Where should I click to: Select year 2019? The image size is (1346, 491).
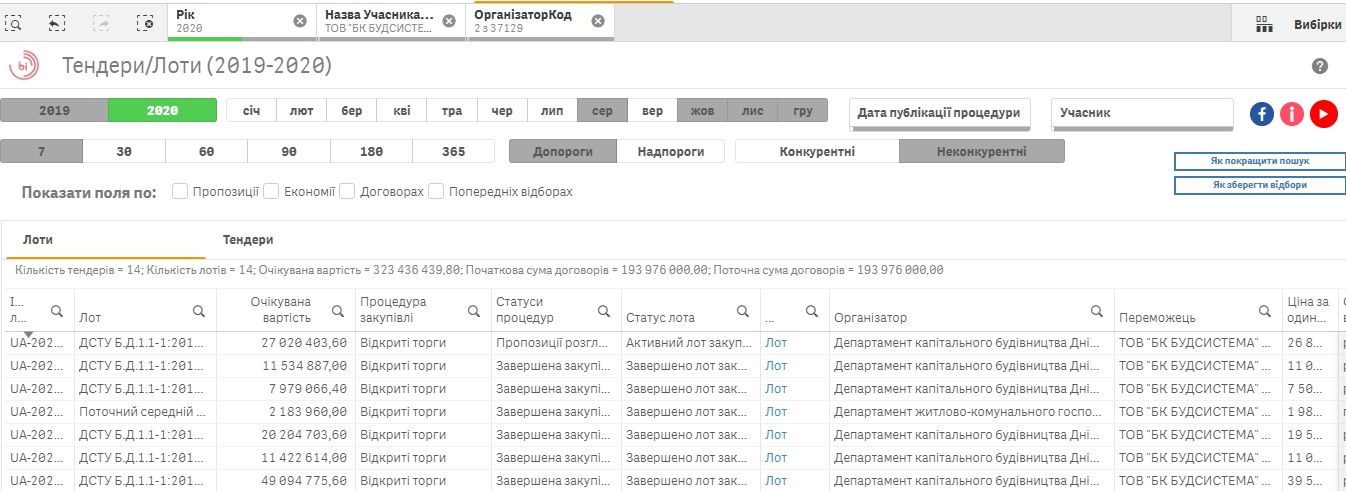click(54, 111)
